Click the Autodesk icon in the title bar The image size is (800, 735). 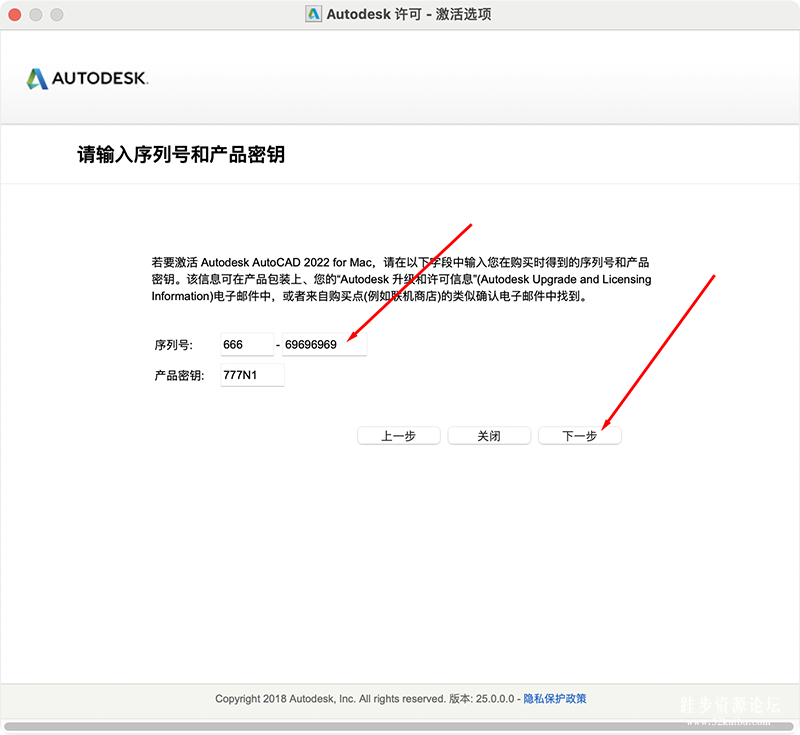tap(313, 14)
